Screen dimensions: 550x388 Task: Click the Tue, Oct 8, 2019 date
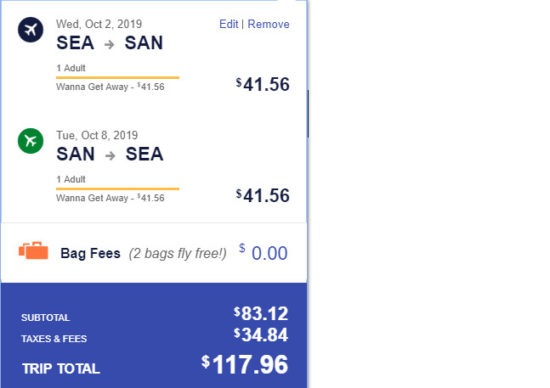tap(97, 135)
